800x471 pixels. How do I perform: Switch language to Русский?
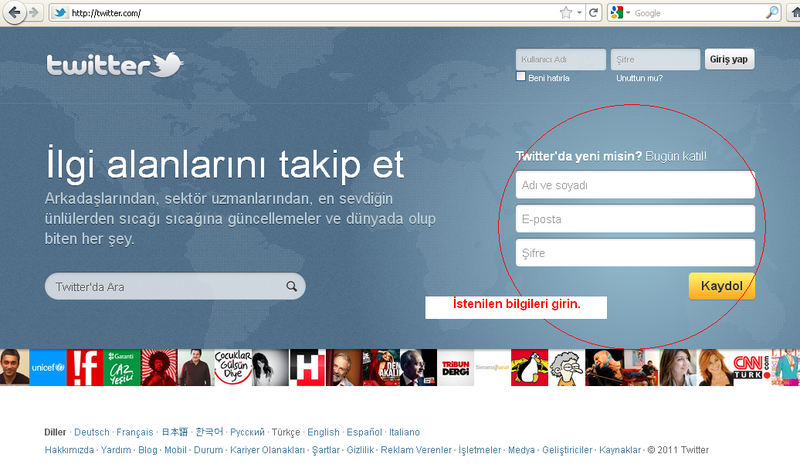[247, 432]
